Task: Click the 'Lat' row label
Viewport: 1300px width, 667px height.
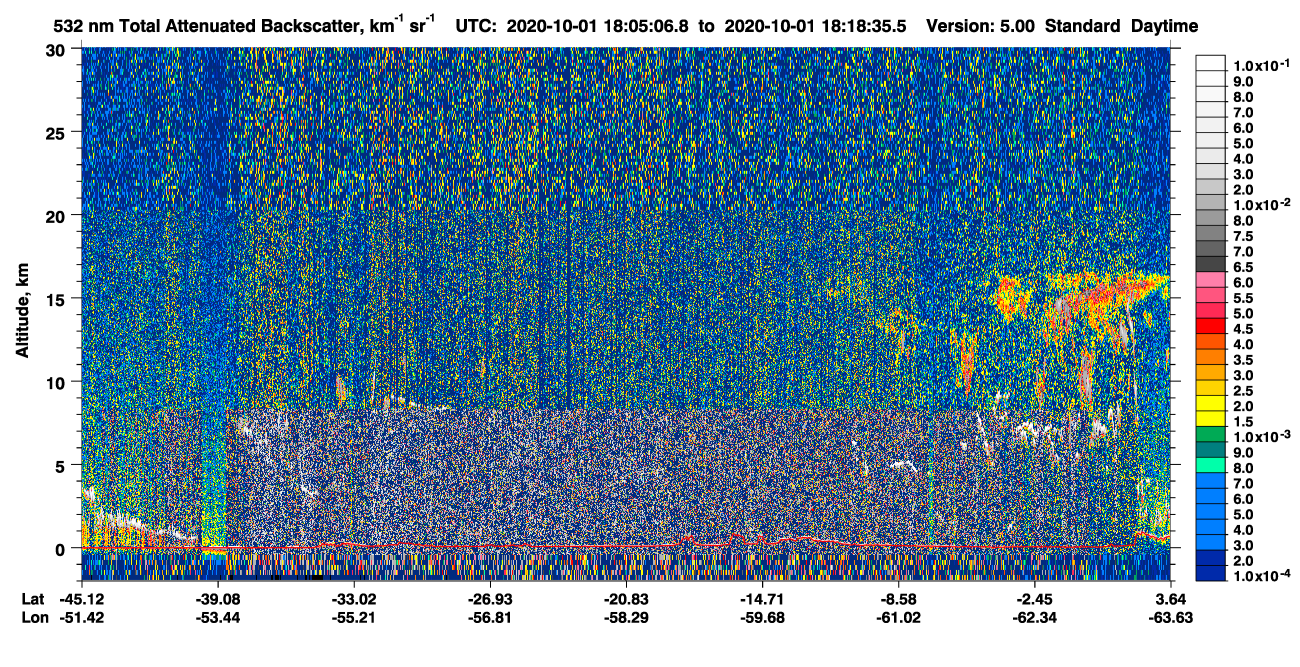Action: pos(31,598)
